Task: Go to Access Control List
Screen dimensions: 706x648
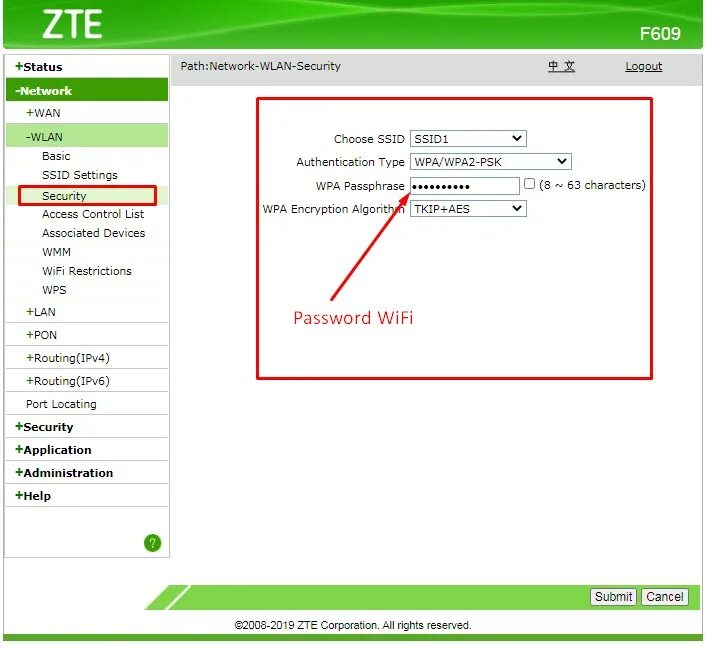Action: [93, 214]
